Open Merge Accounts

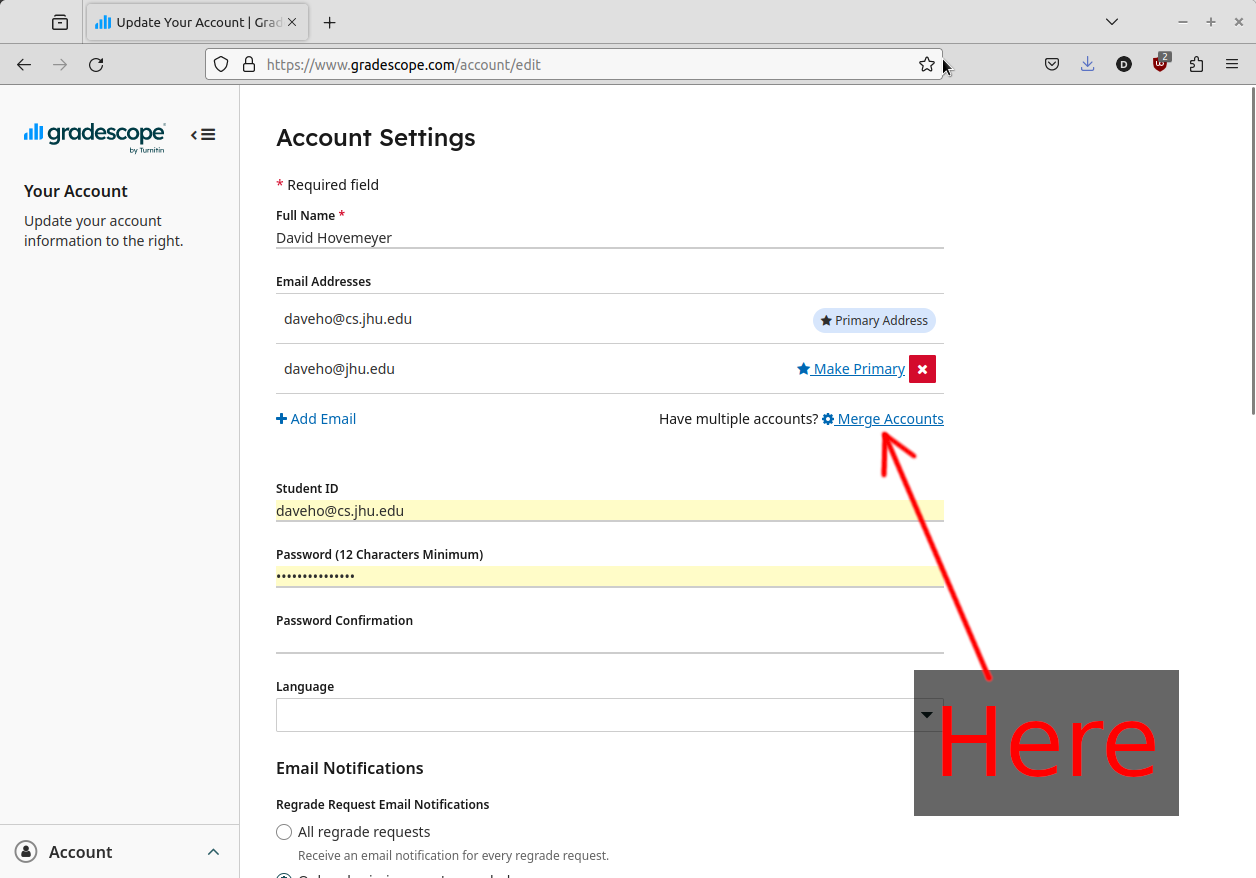click(890, 418)
